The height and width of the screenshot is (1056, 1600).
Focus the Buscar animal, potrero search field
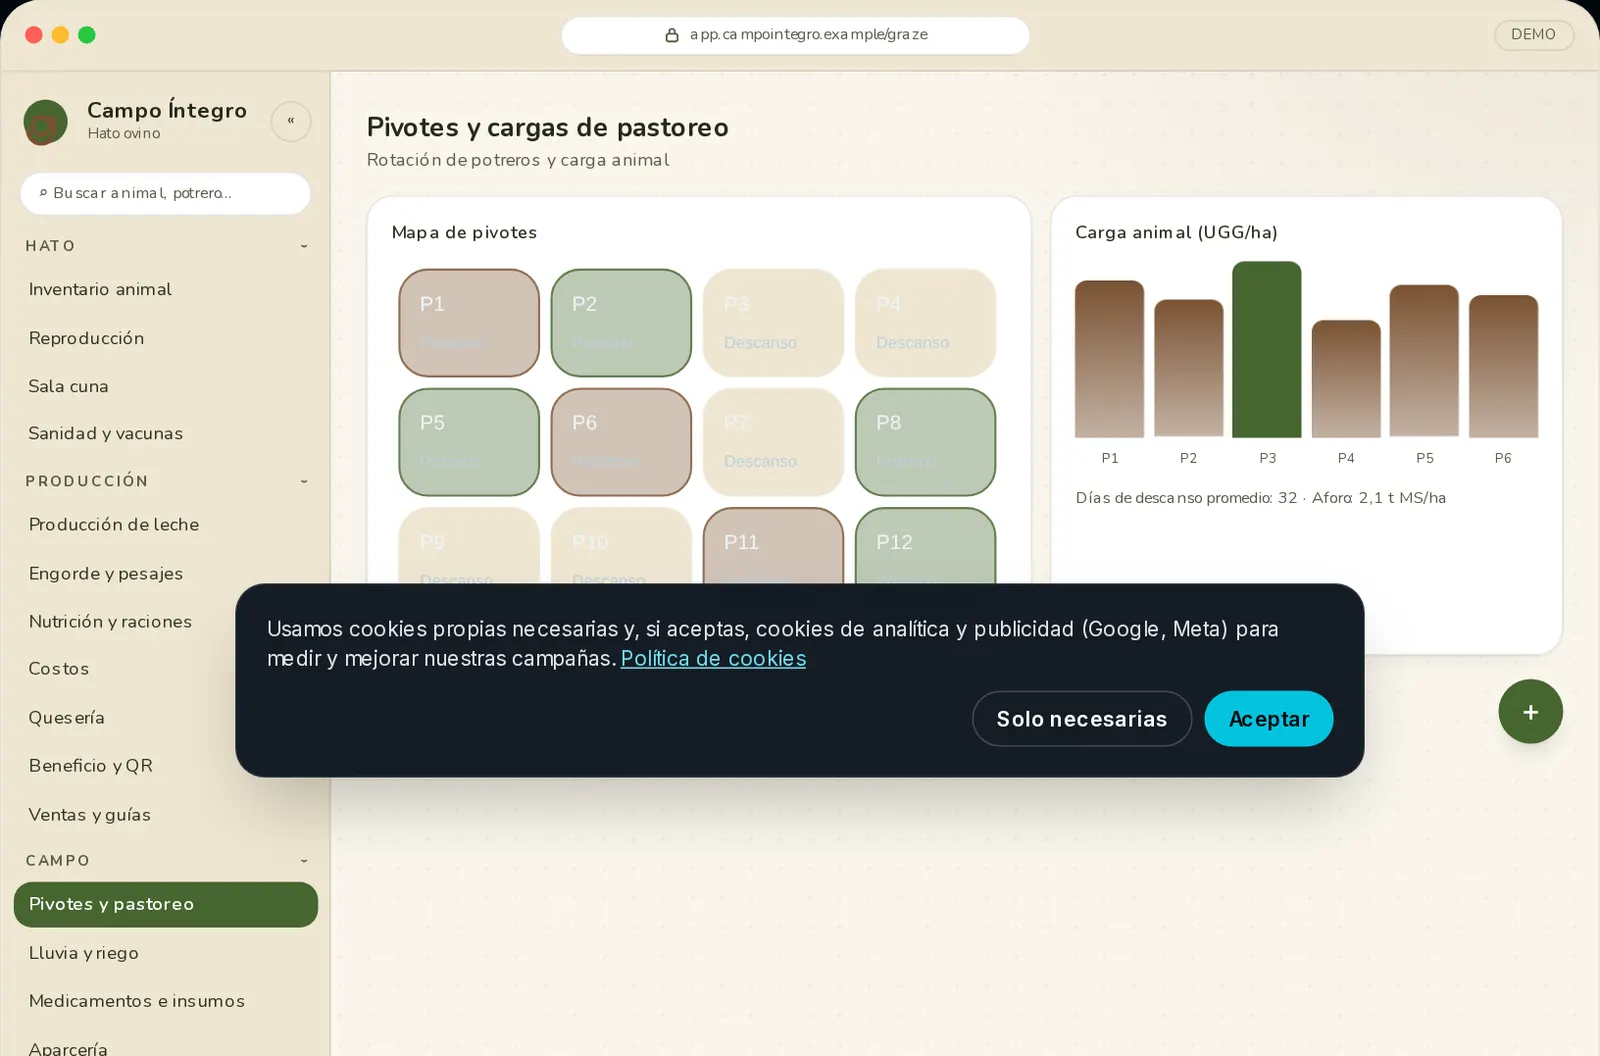tap(165, 193)
